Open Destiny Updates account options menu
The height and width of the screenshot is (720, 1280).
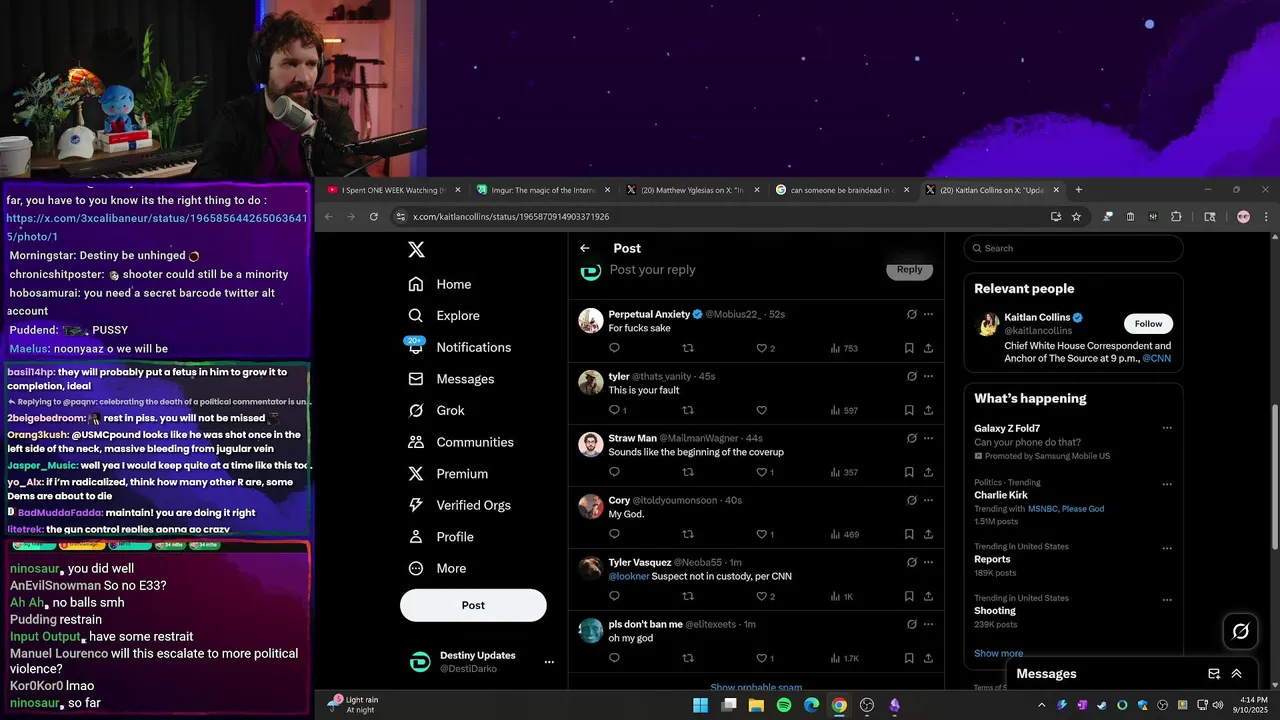pyautogui.click(x=548, y=662)
